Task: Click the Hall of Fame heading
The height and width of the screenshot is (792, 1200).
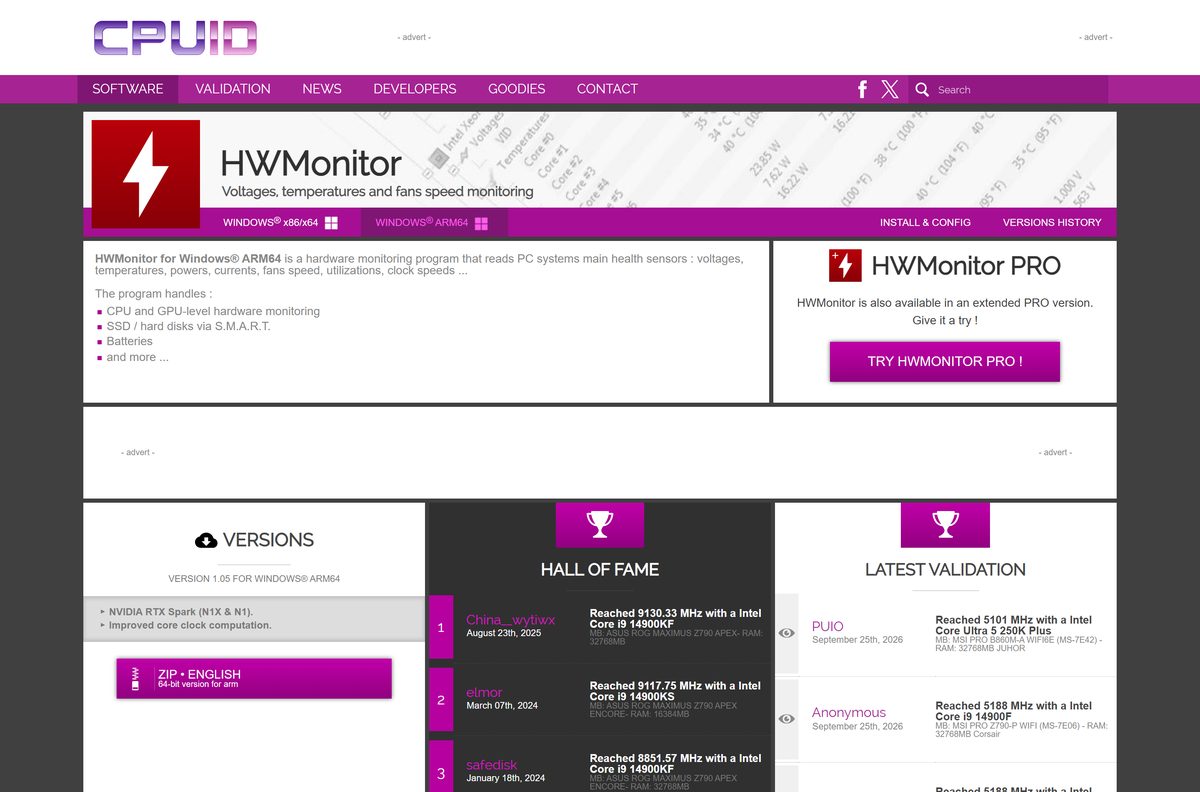Action: click(600, 570)
